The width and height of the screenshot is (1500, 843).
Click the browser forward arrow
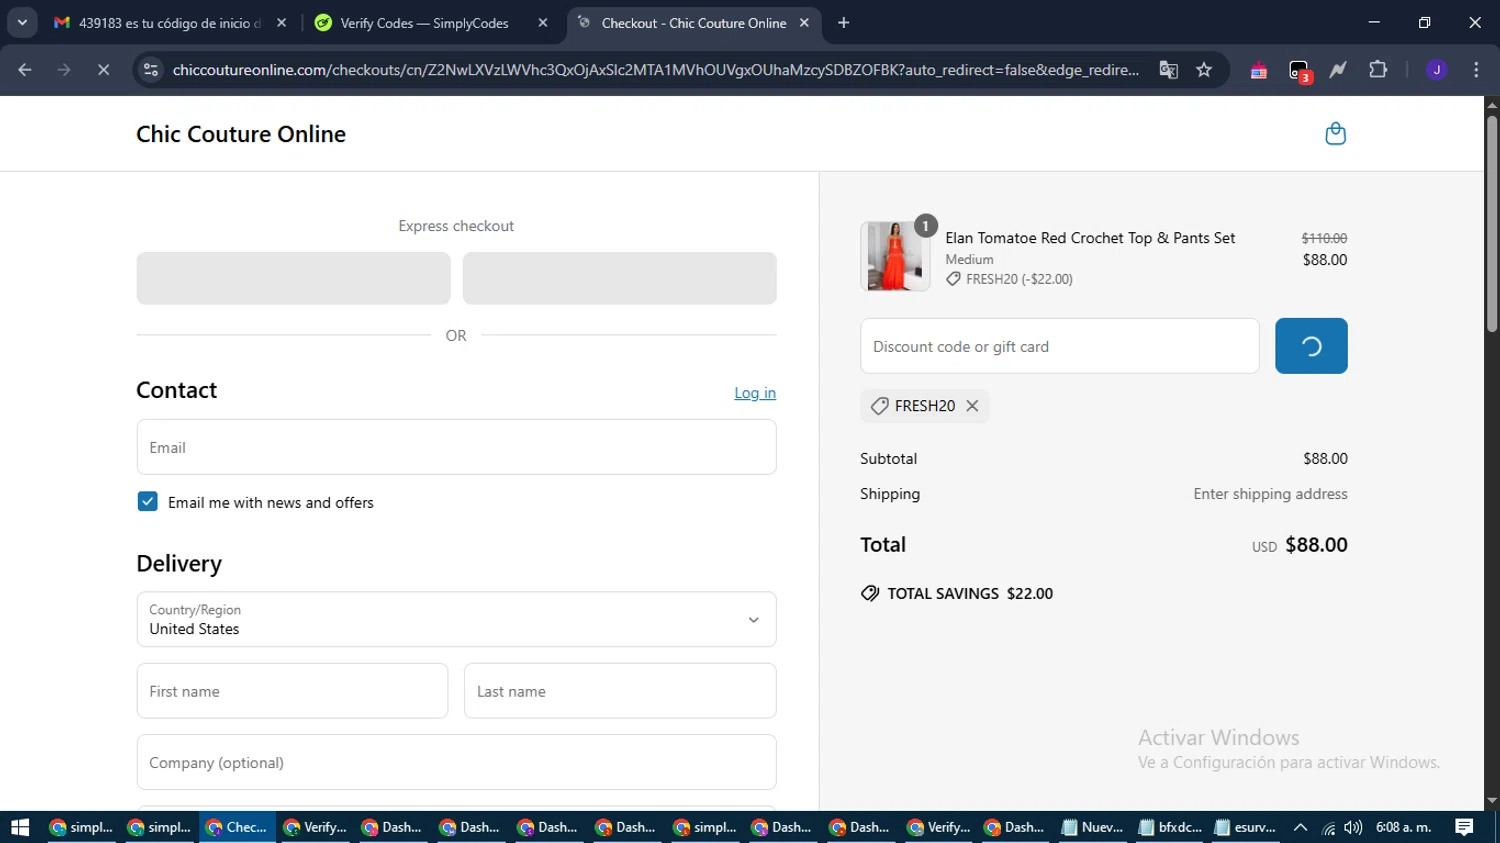click(x=64, y=70)
